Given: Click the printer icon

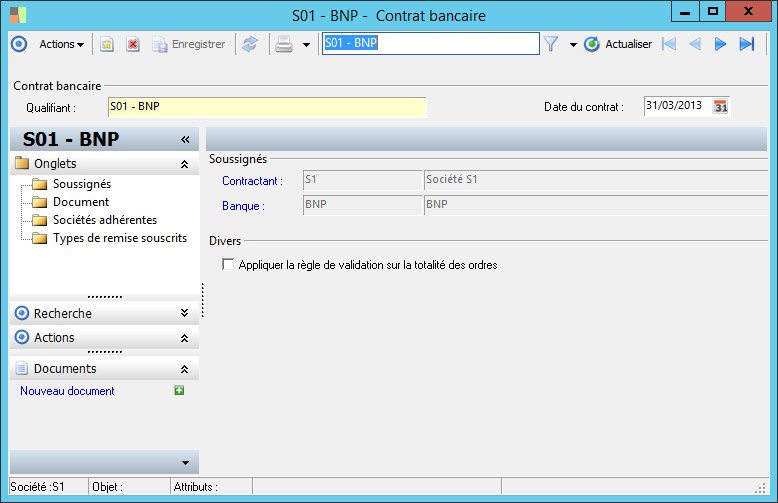Looking at the screenshot, I should tap(284, 44).
